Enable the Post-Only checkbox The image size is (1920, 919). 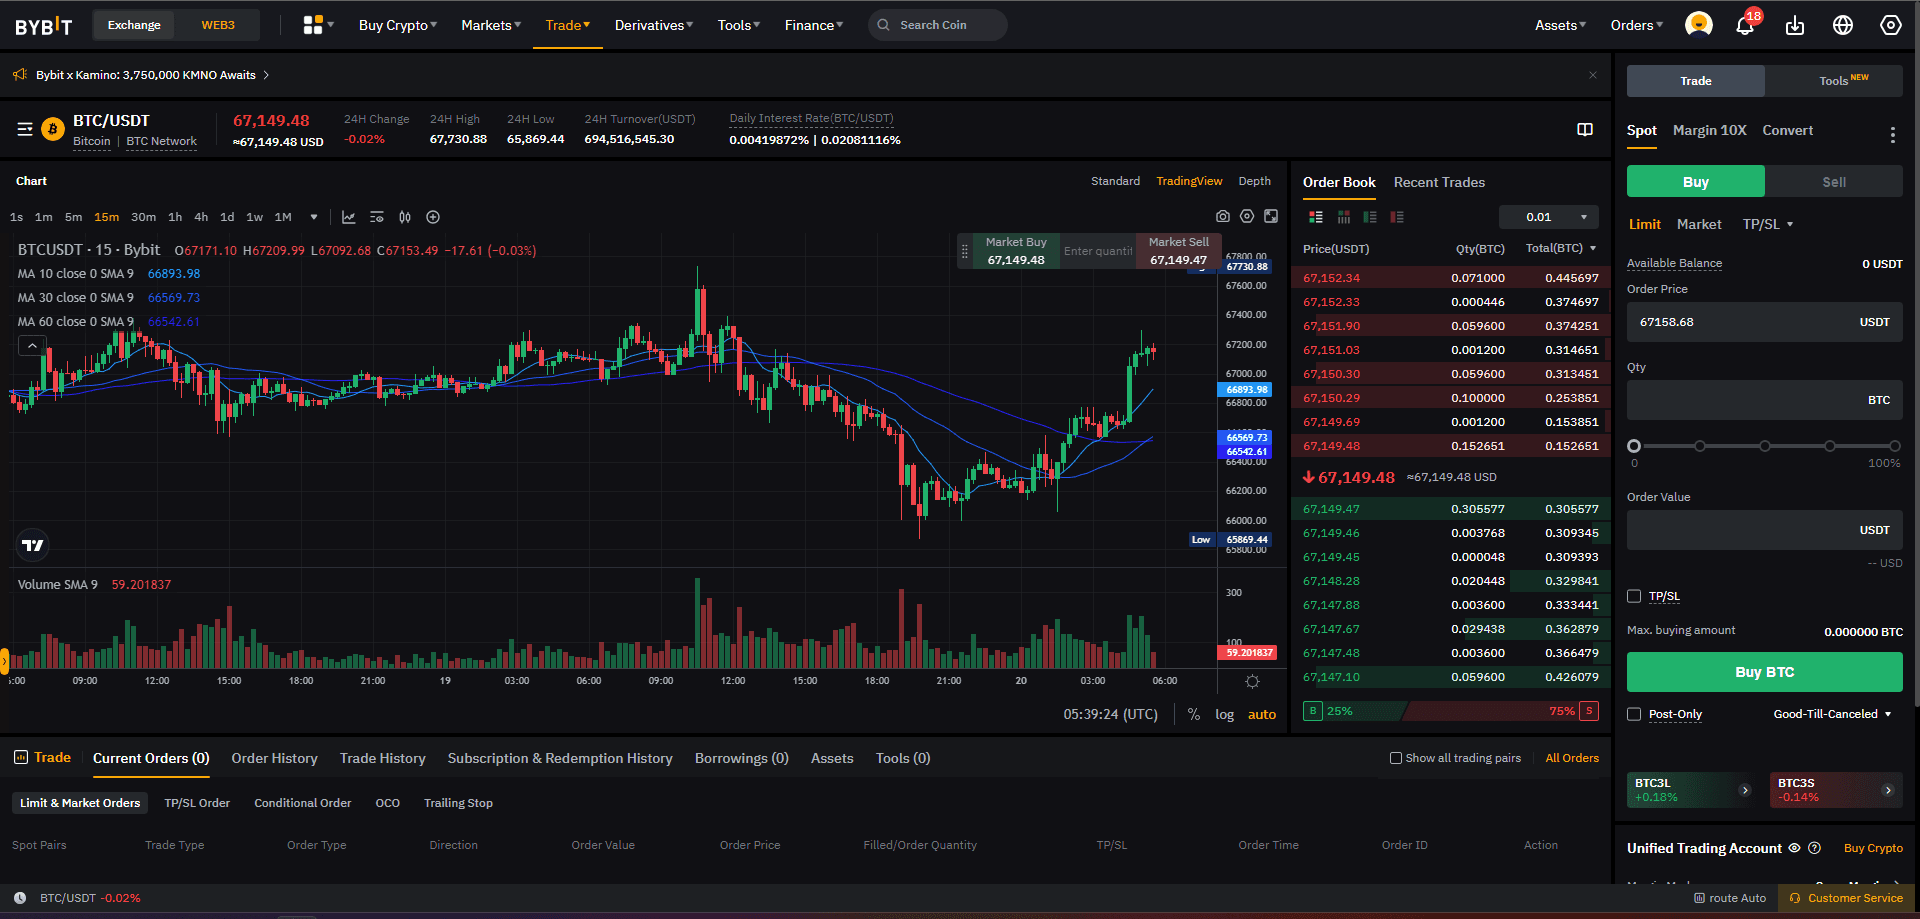[x=1634, y=714]
